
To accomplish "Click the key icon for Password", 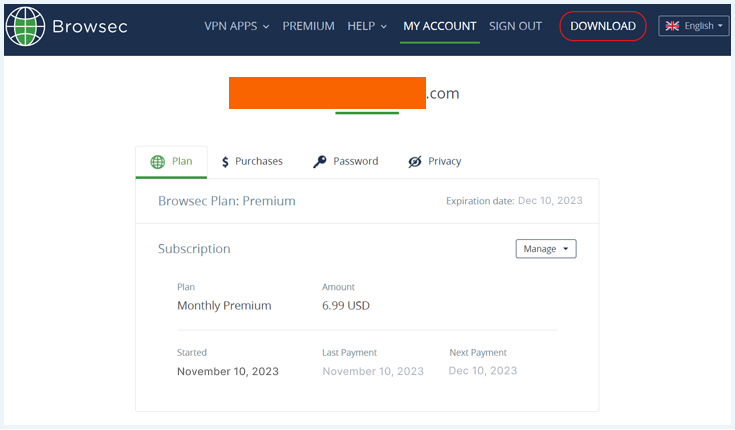I will click(x=320, y=162).
